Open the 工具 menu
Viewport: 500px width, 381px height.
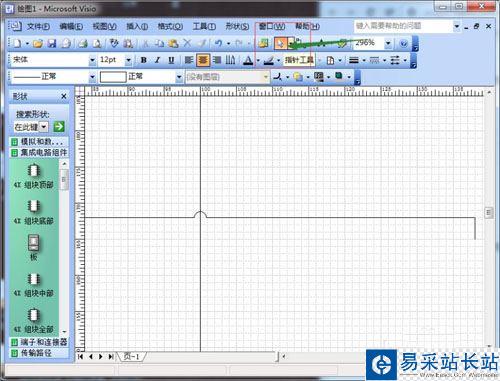pyautogui.click(x=204, y=26)
